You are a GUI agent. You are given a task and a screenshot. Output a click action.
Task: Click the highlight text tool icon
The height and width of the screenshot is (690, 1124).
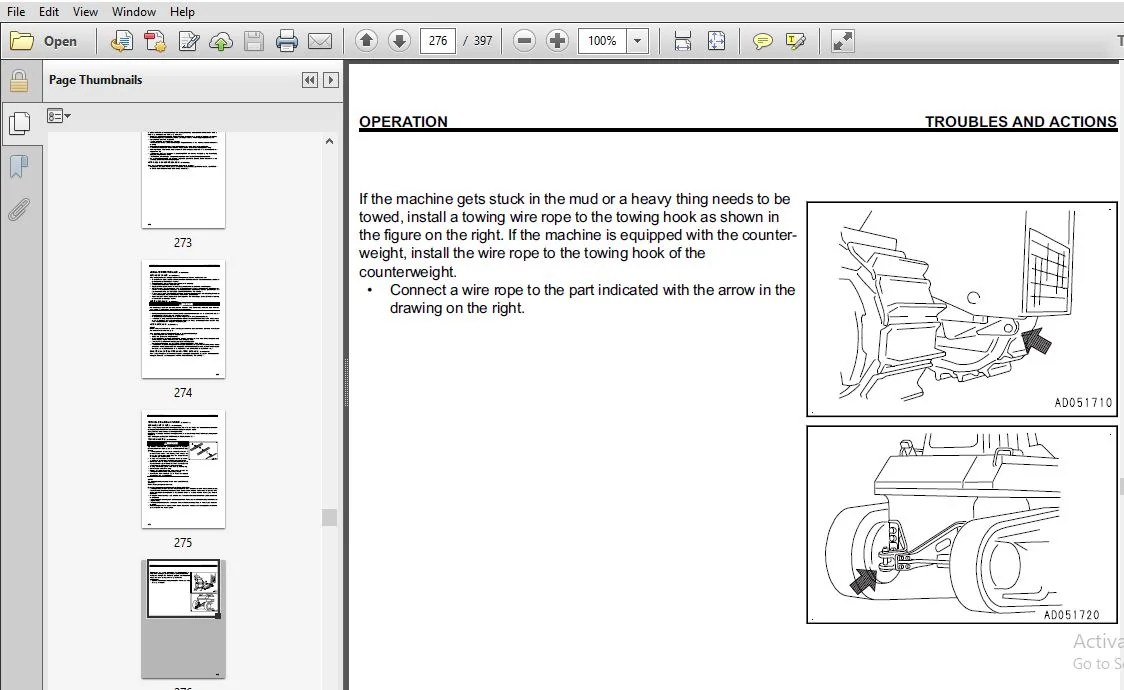796,41
